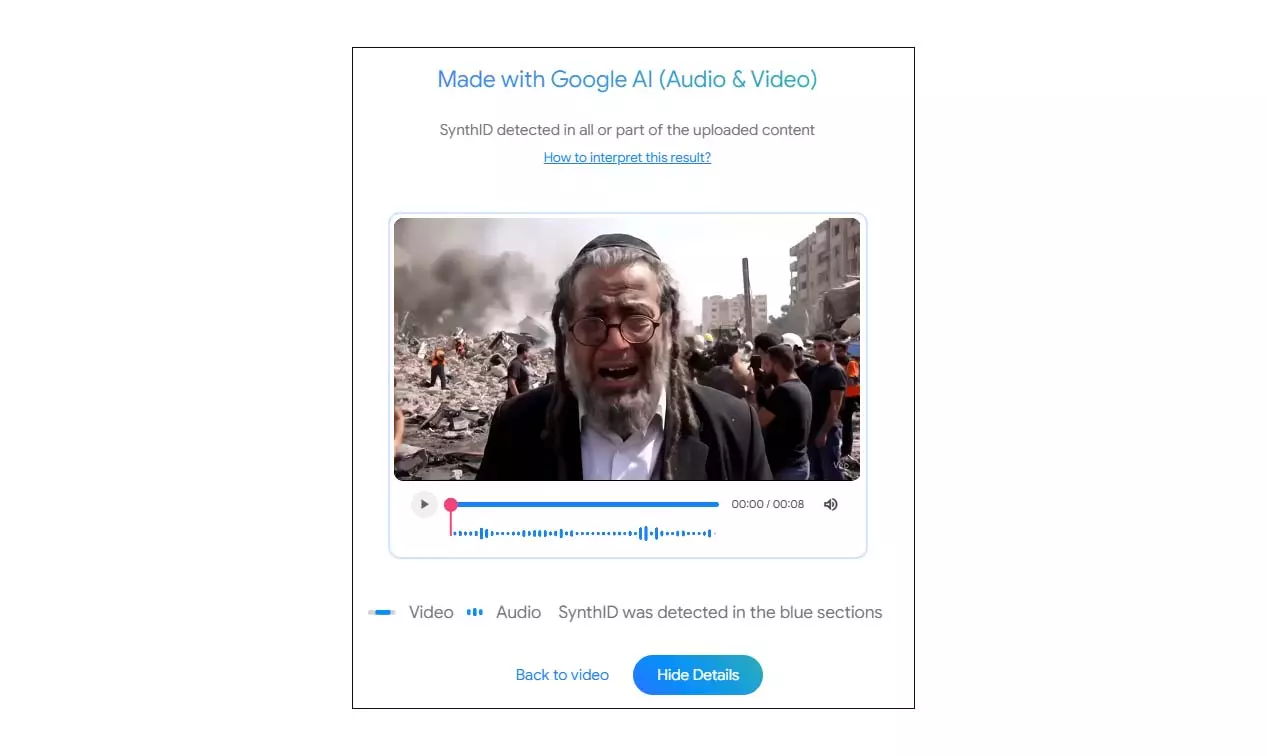Open 'How to interpret this result?' link
The width and height of the screenshot is (1268, 756).
point(627,157)
